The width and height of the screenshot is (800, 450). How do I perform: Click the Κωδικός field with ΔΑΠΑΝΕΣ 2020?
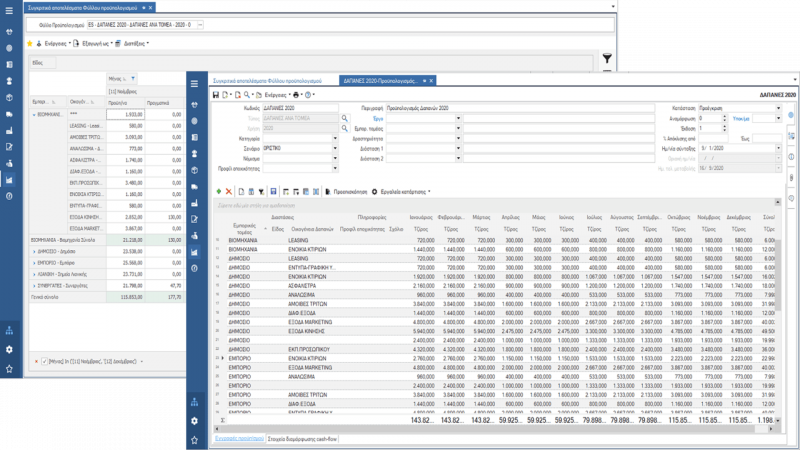(300, 108)
